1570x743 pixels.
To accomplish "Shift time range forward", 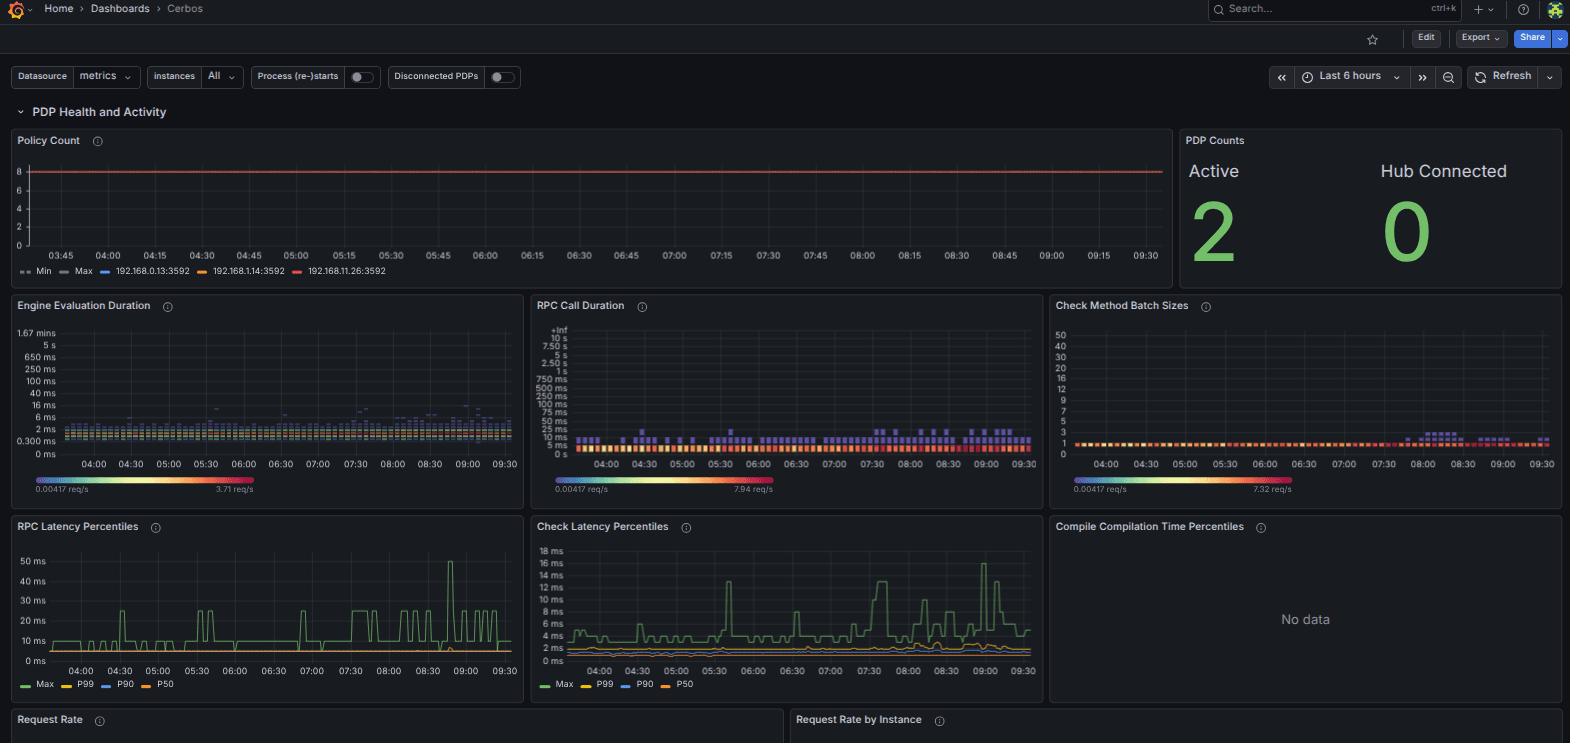I will (1422, 77).
